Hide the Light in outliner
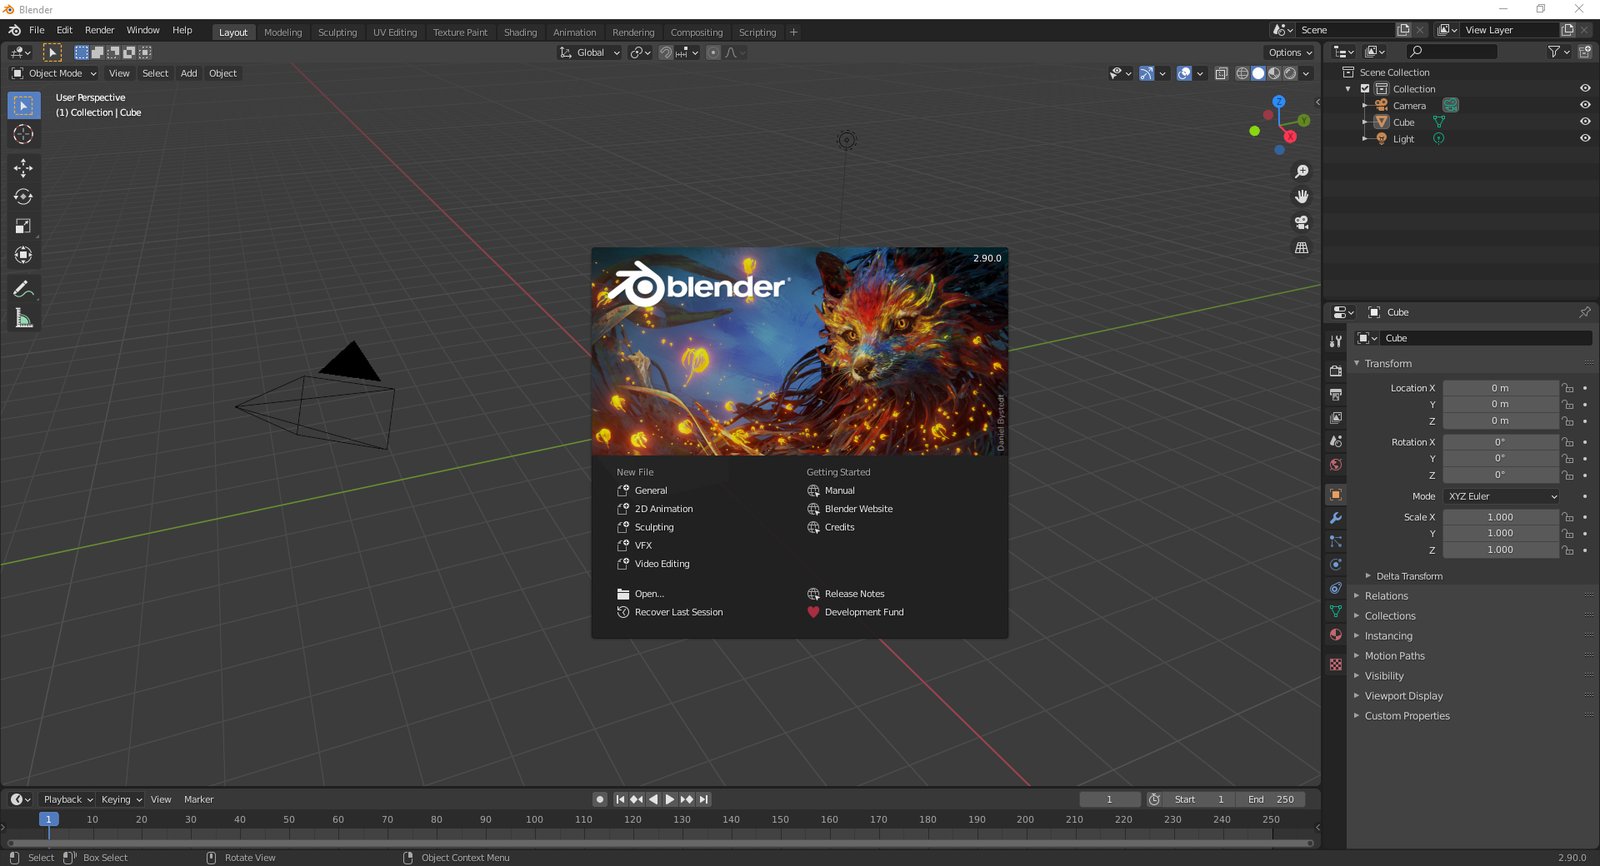Viewport: 1600px width, 866px height. pos(1585,139)
